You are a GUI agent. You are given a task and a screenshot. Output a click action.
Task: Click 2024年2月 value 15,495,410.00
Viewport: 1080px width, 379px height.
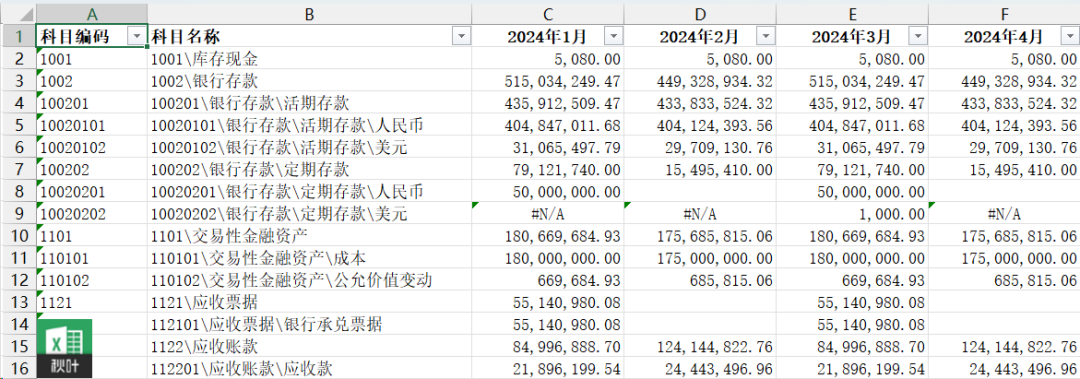tap(699, 170)
